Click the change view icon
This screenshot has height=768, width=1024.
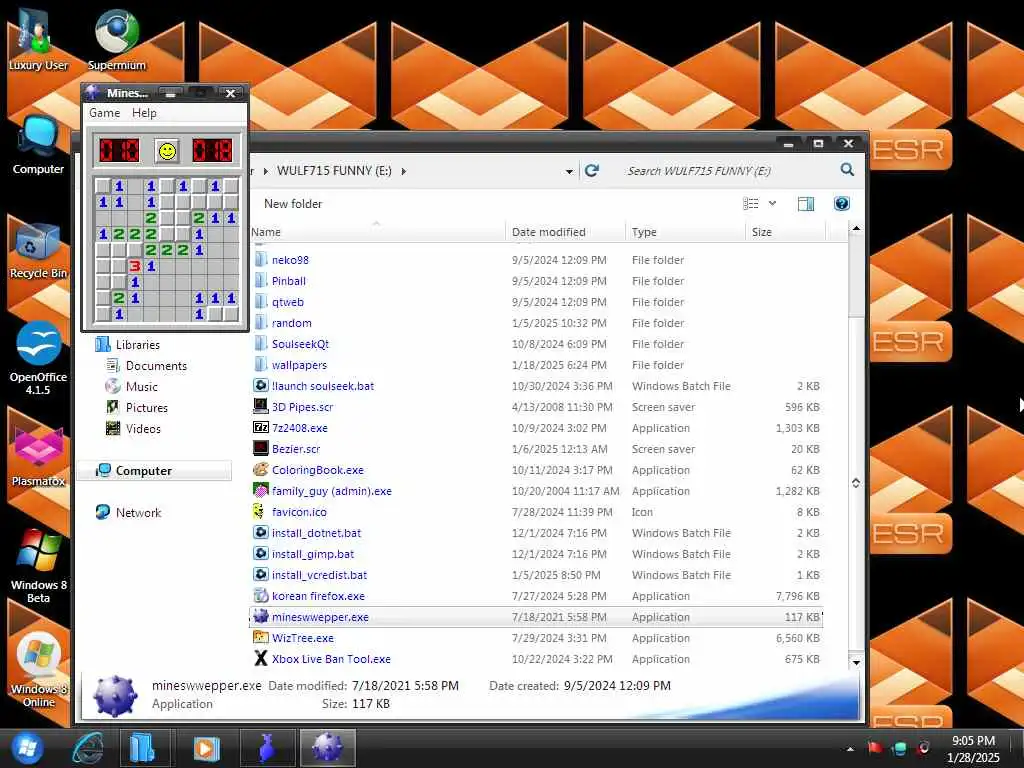(x=751, y=204)
